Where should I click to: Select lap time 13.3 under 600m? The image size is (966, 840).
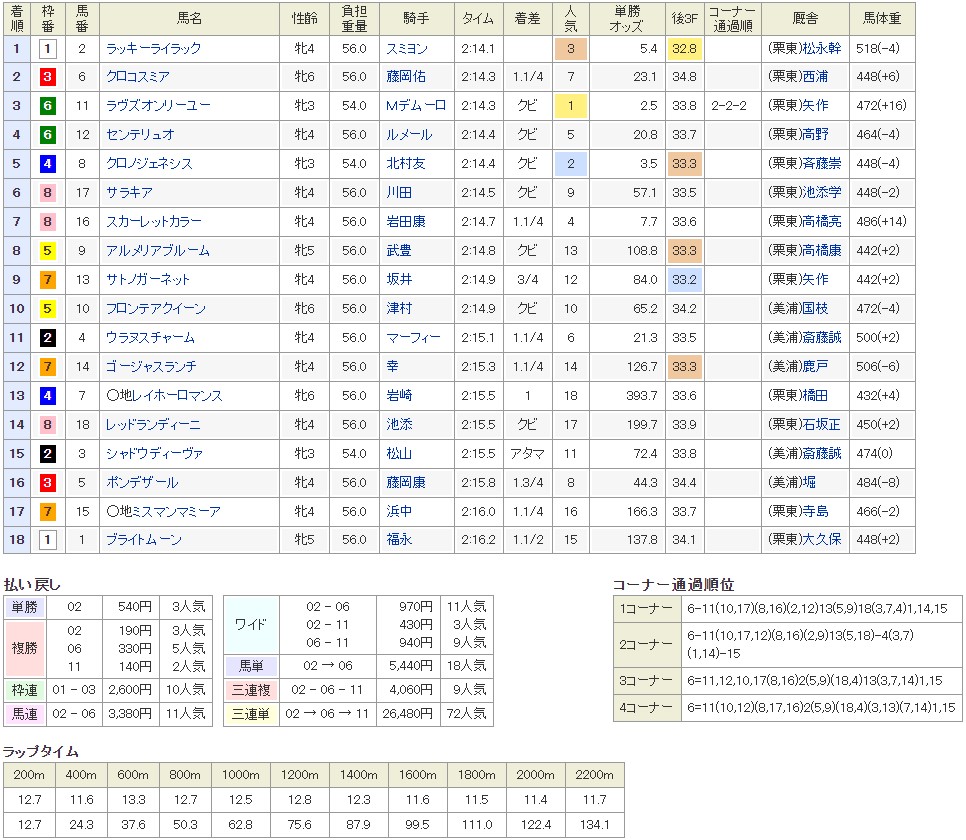coord(133,800)
